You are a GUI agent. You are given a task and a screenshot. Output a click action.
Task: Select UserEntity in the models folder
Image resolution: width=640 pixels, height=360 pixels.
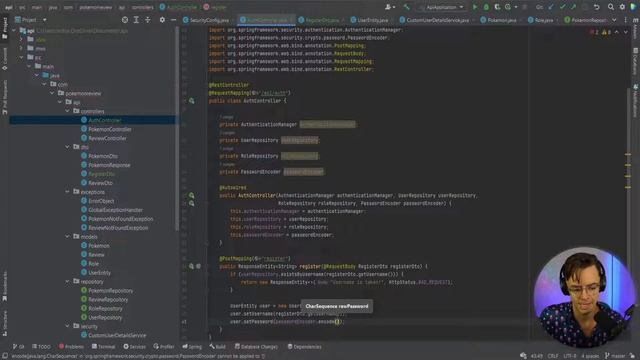pyautogui.click(x=99, y=273)
